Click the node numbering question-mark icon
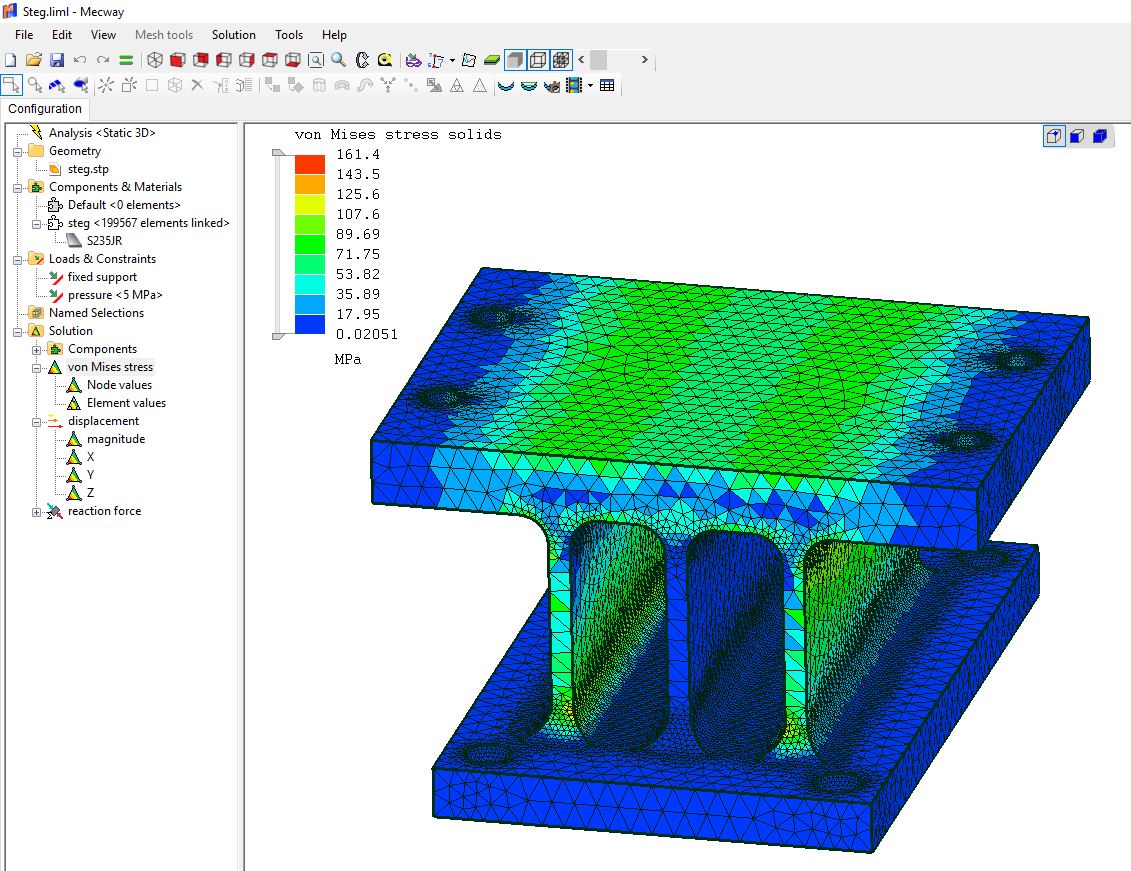This screenshot has width=1131, height=871. pyautogui.click(x=436, y=60)
